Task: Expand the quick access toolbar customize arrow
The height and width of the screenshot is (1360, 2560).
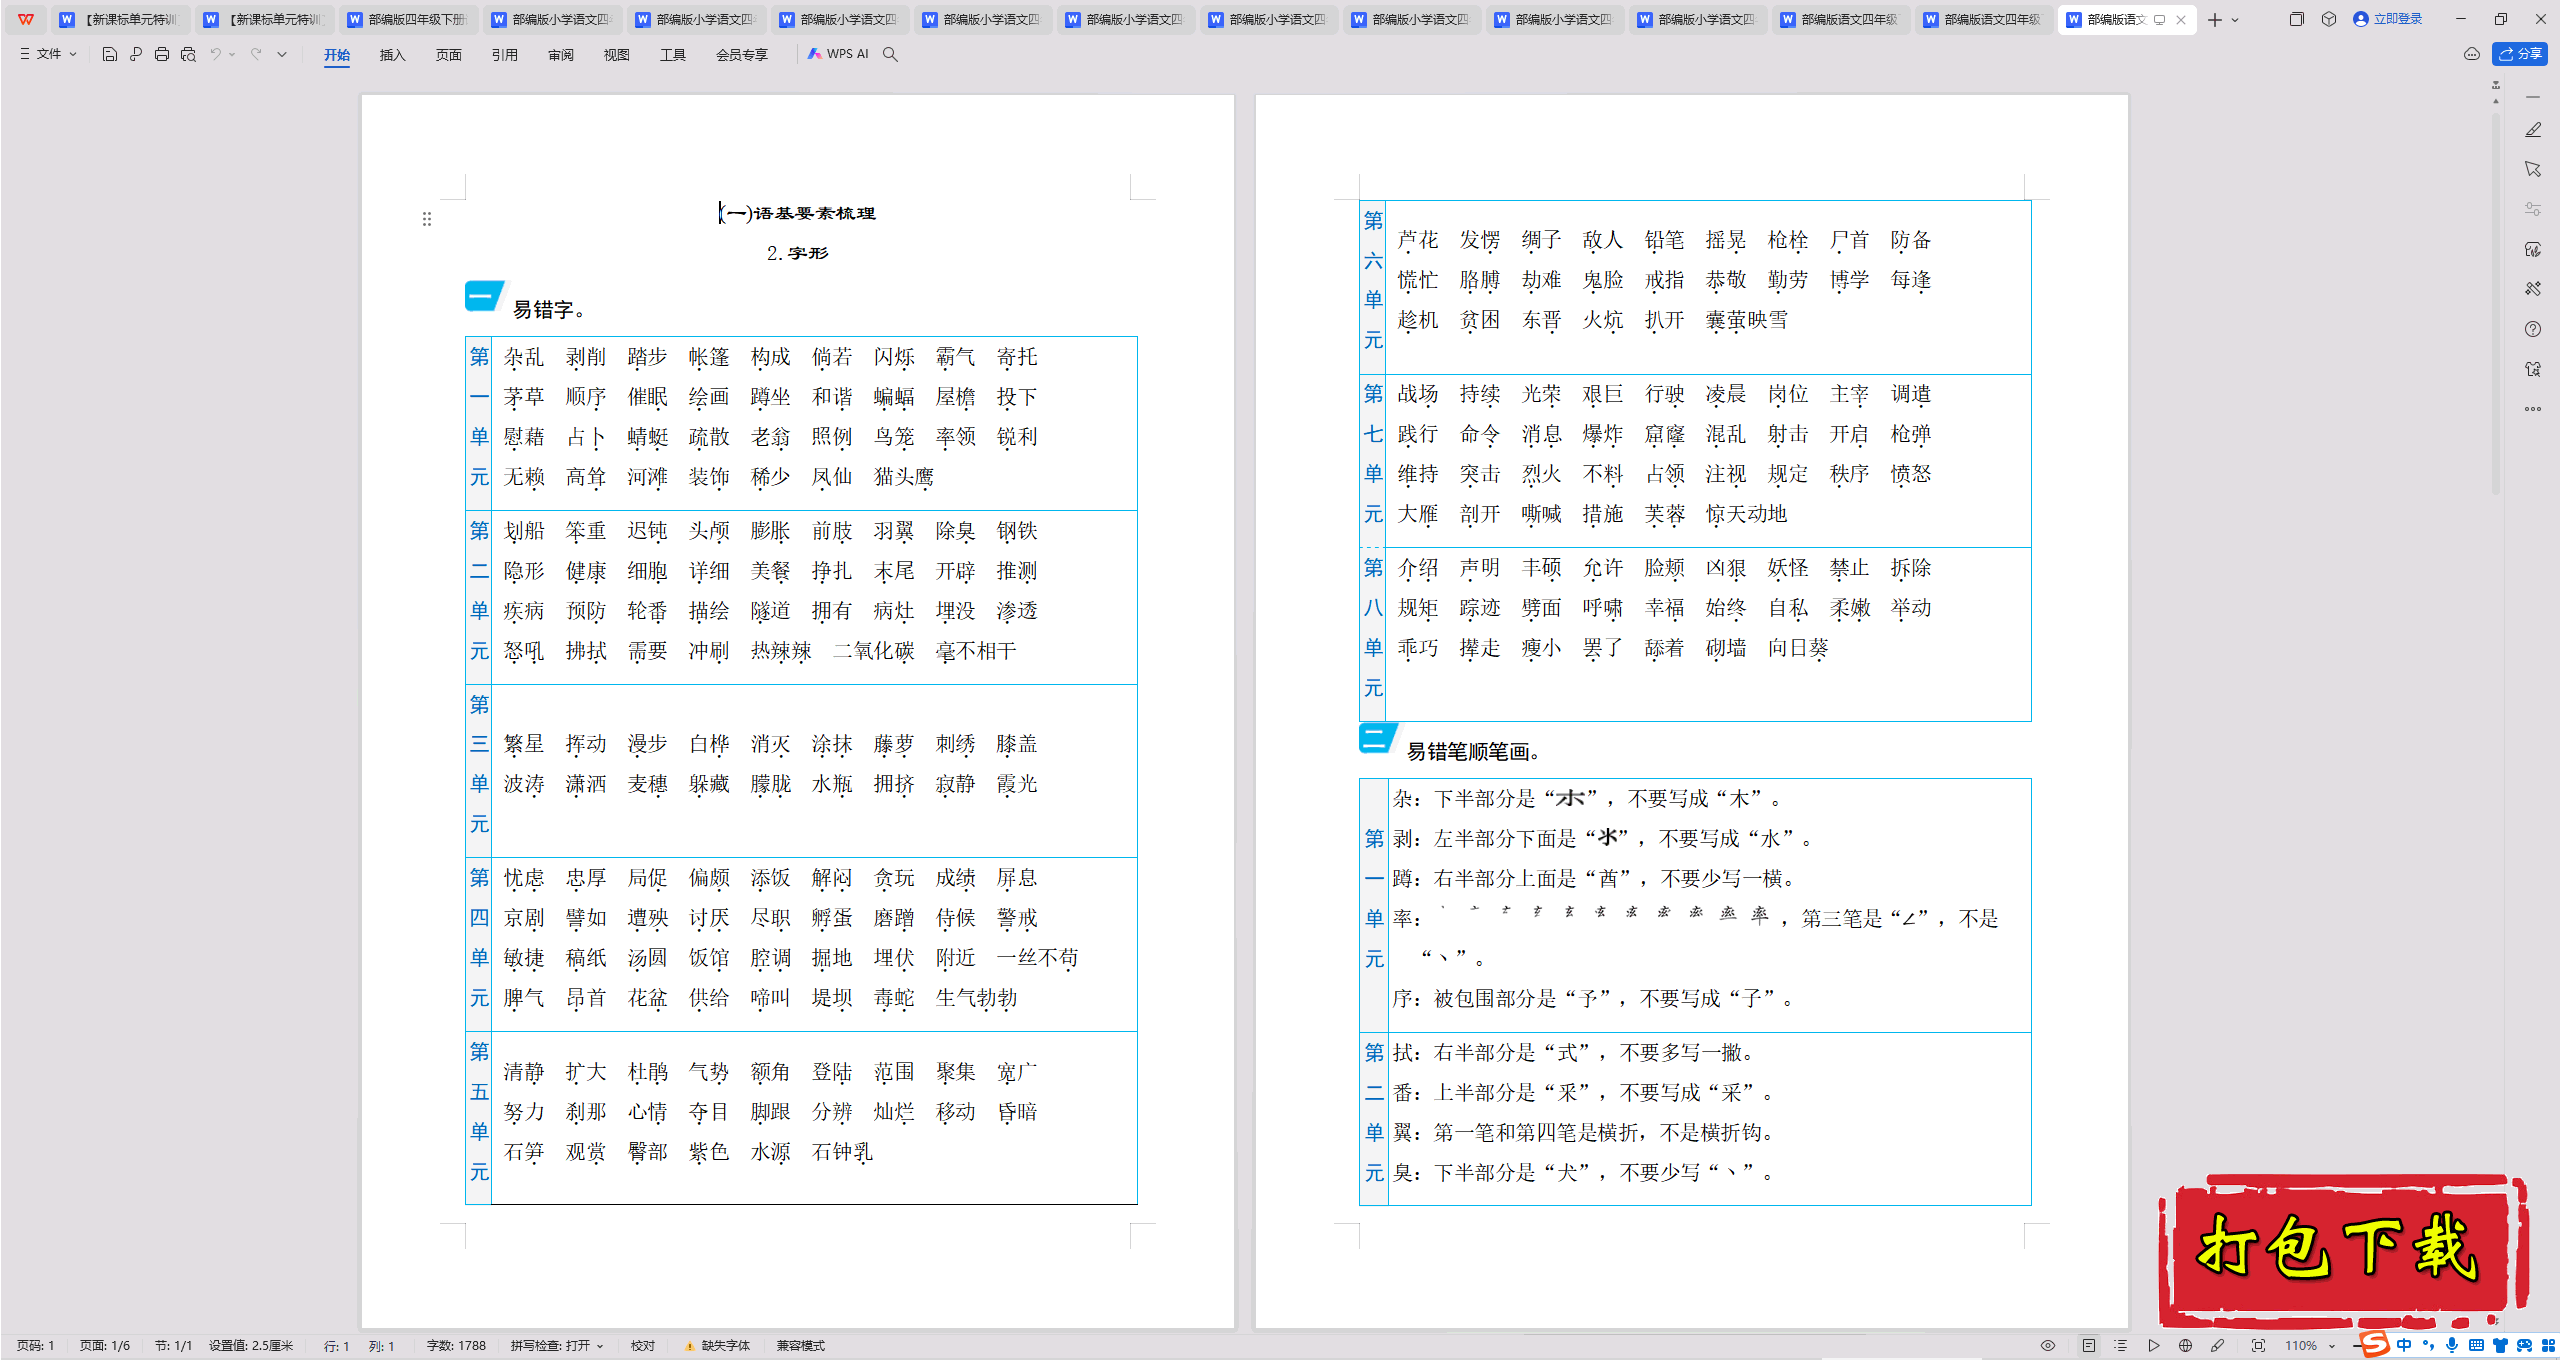Action: click(x=282, y=54)
